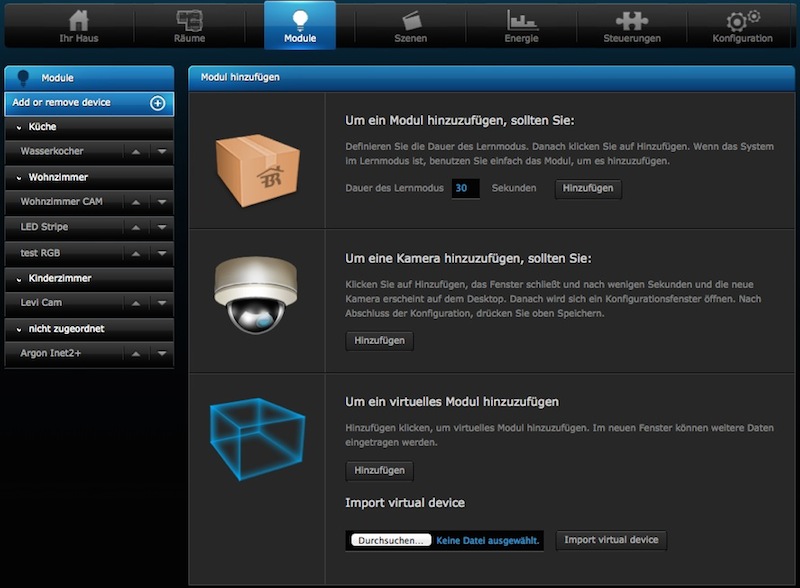Viewport: 800px width, 588px height.
Task: Move Wasserkocher up with the arrow
Action: [136, 152]
